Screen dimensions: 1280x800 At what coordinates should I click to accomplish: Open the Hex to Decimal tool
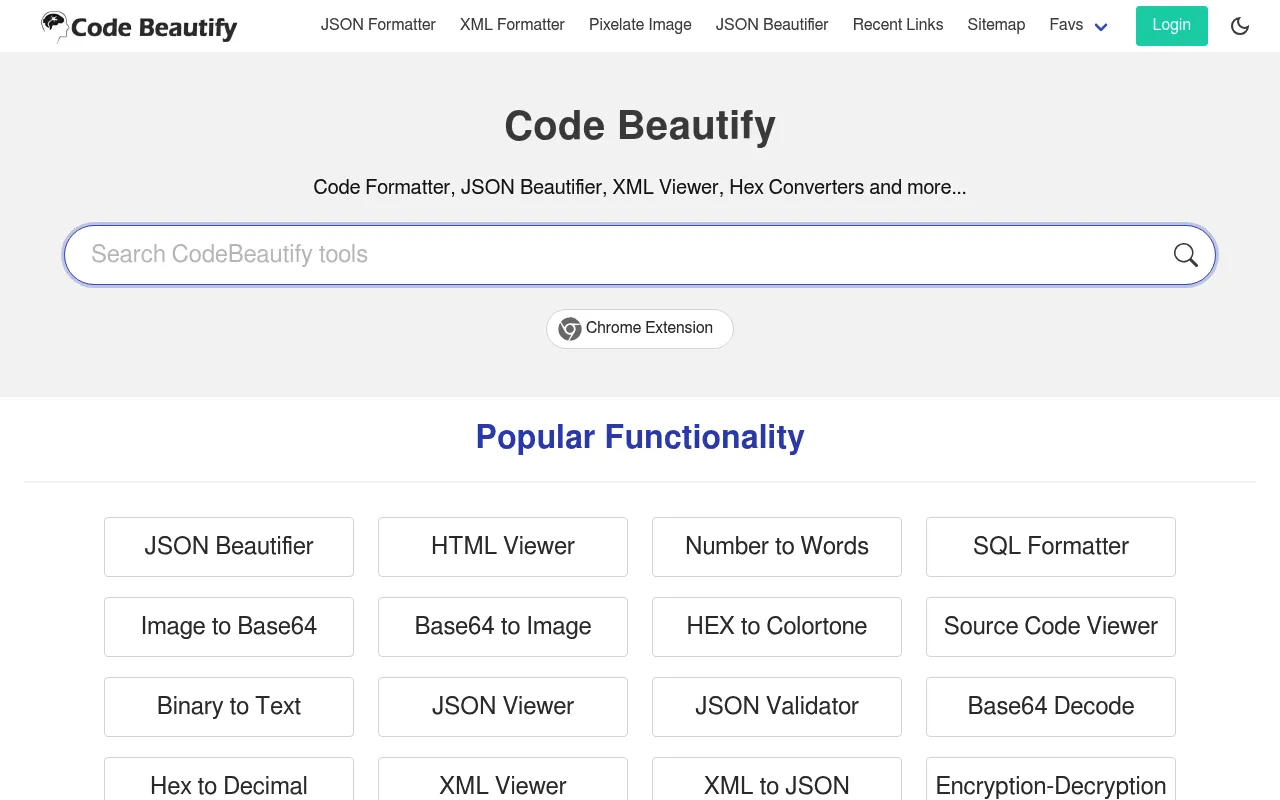229,780
